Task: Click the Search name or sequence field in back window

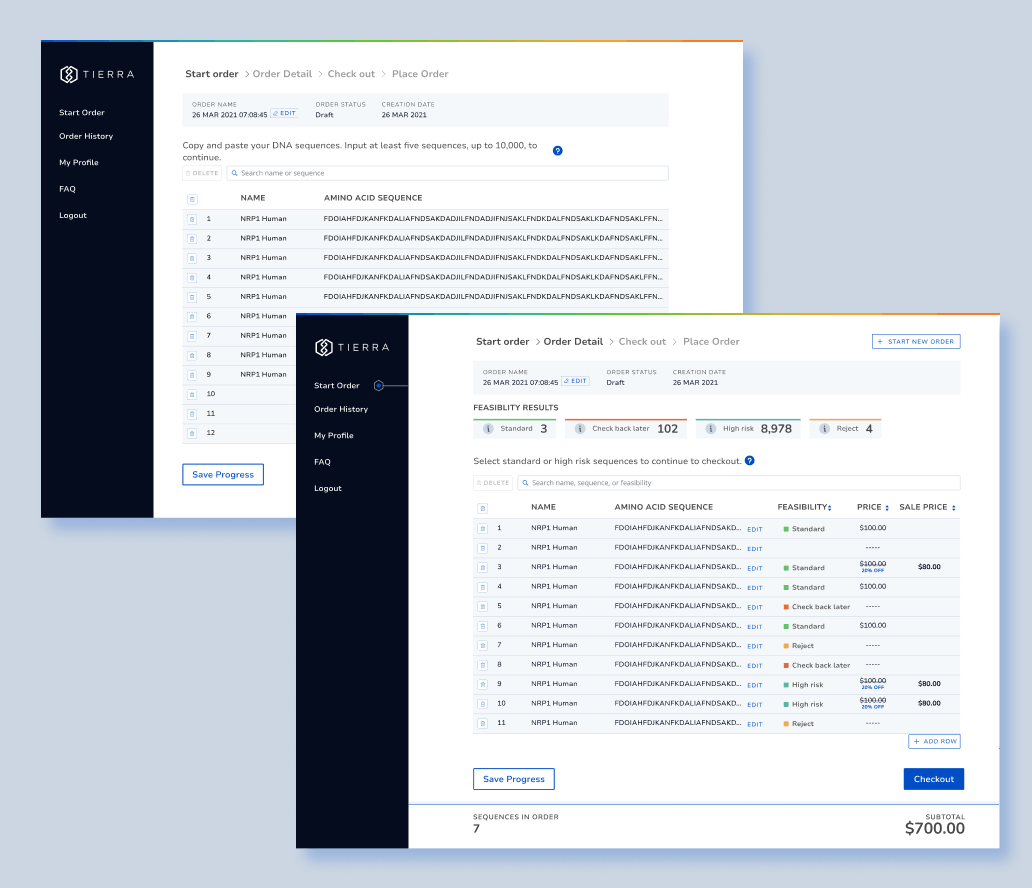Action: click(x=448, y=173)
